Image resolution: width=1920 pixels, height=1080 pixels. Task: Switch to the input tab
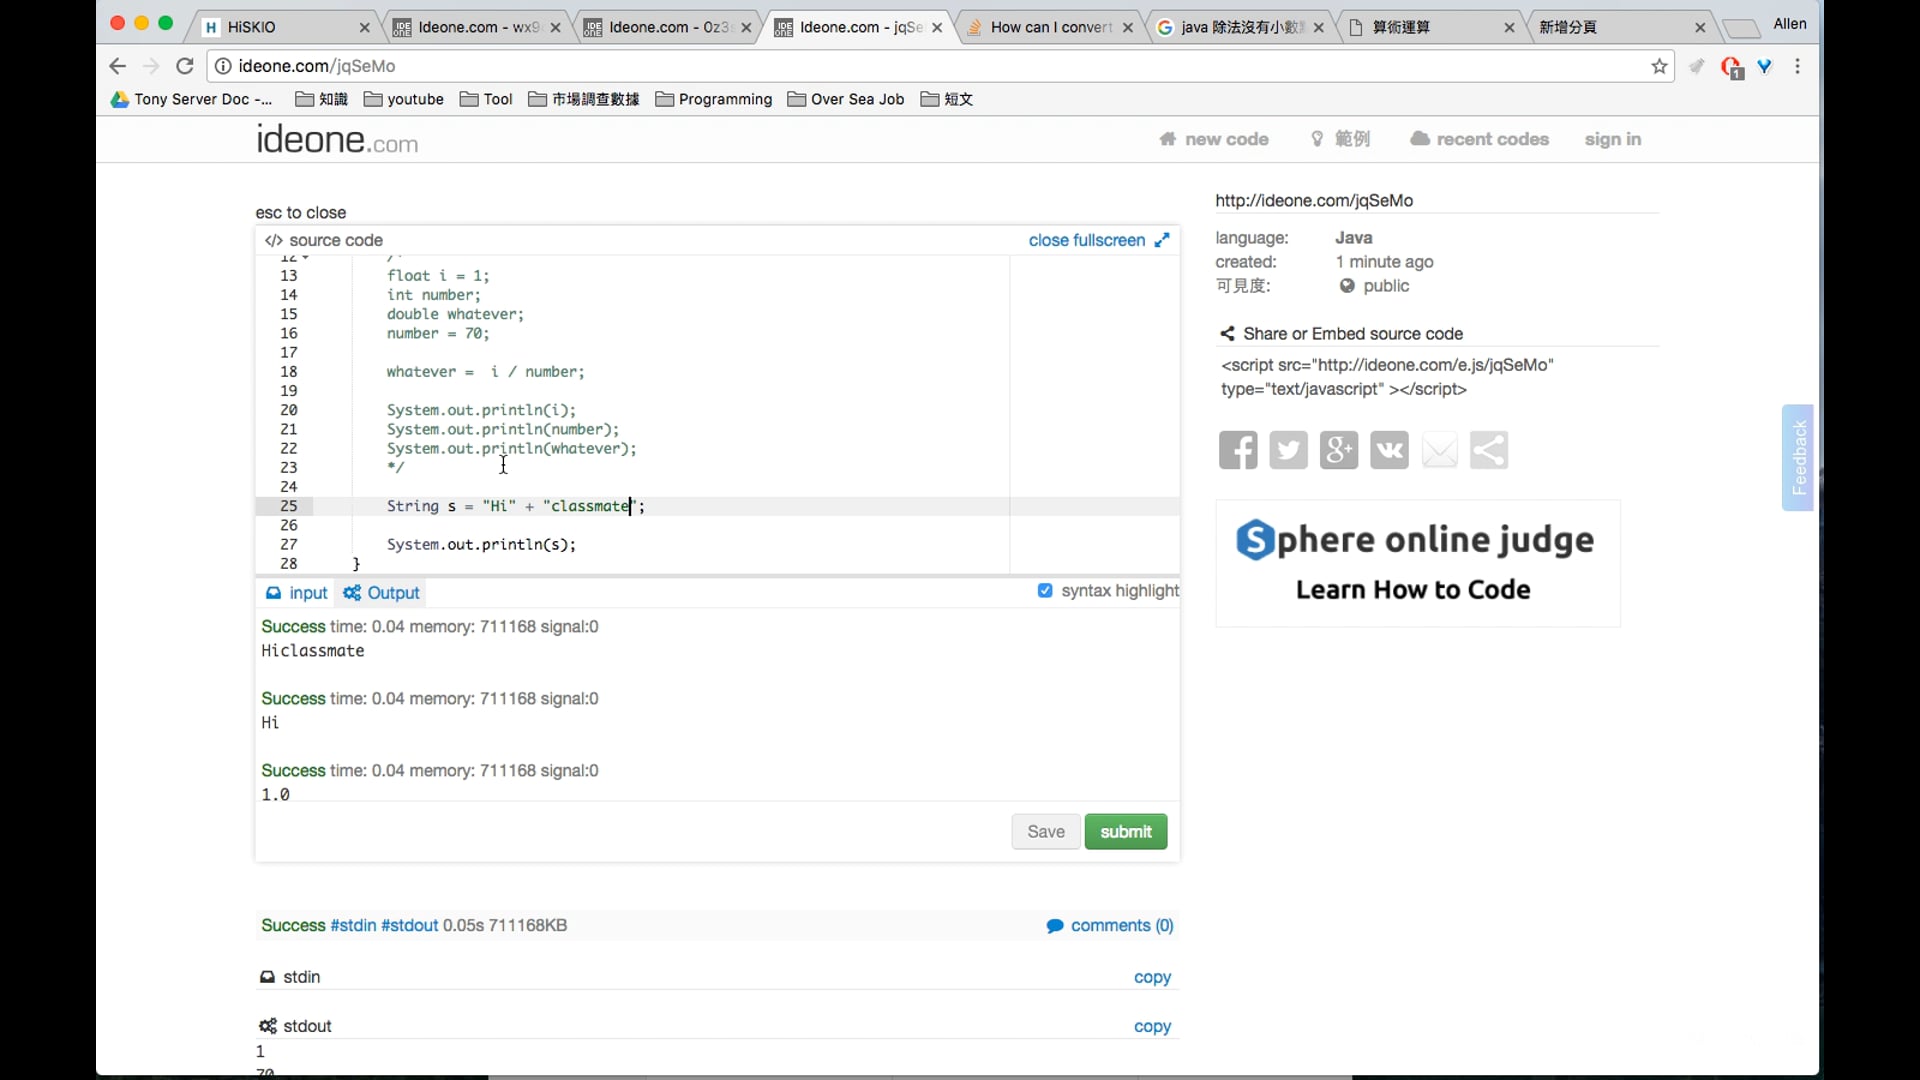pos(297,593)
